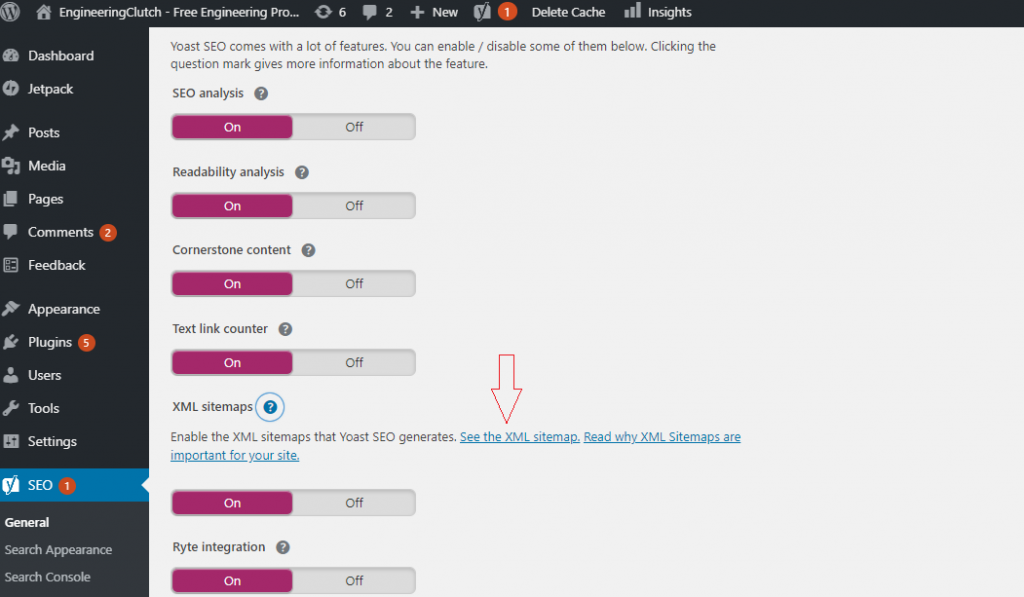Open the comments bubble icon in admin bar
The width and height of the screenshot is (1024, 597).
[x=370, y=12]
